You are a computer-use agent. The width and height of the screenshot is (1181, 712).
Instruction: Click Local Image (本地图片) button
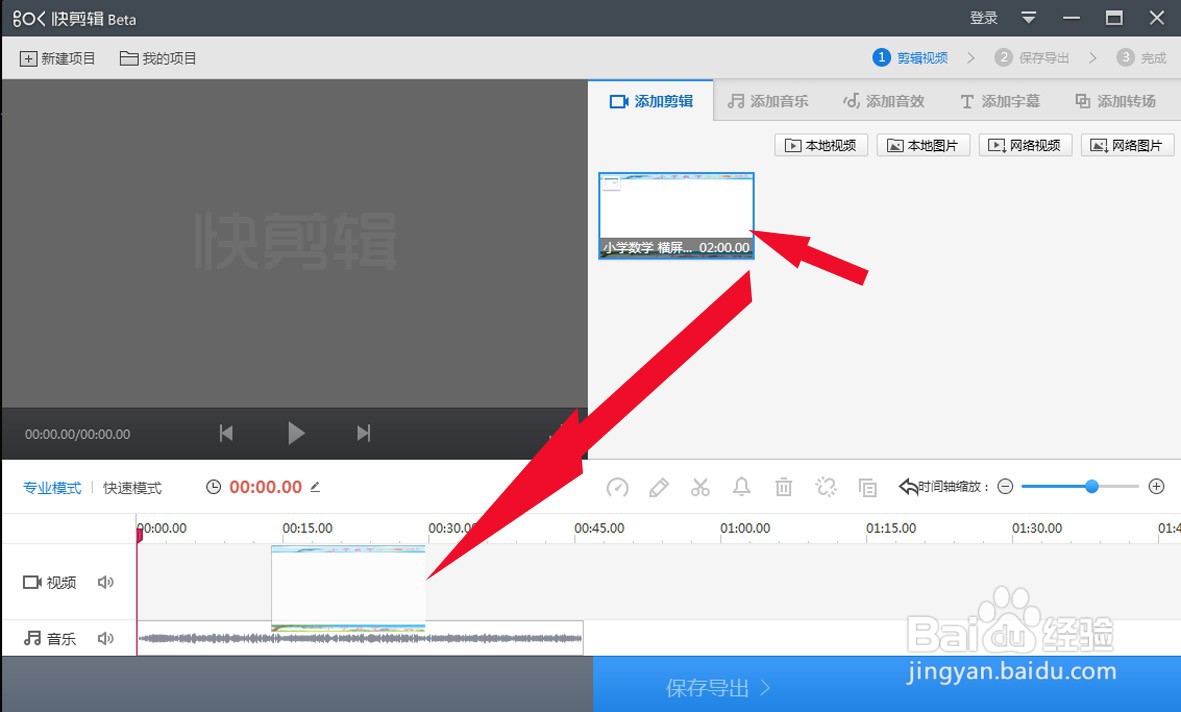tap(923, 145)
